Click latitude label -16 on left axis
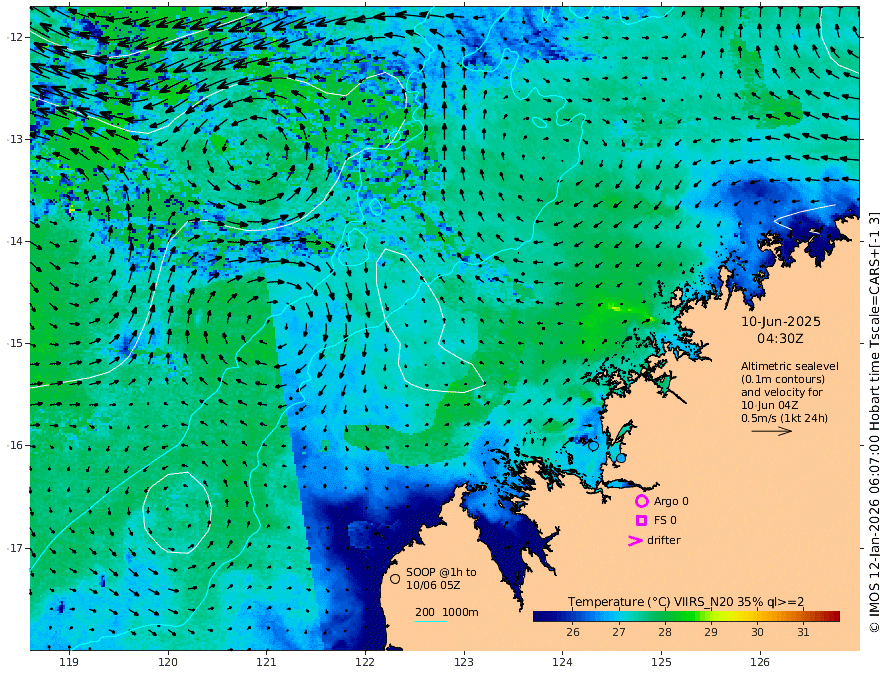Viewport: 880px width, 680px height. 15,445
